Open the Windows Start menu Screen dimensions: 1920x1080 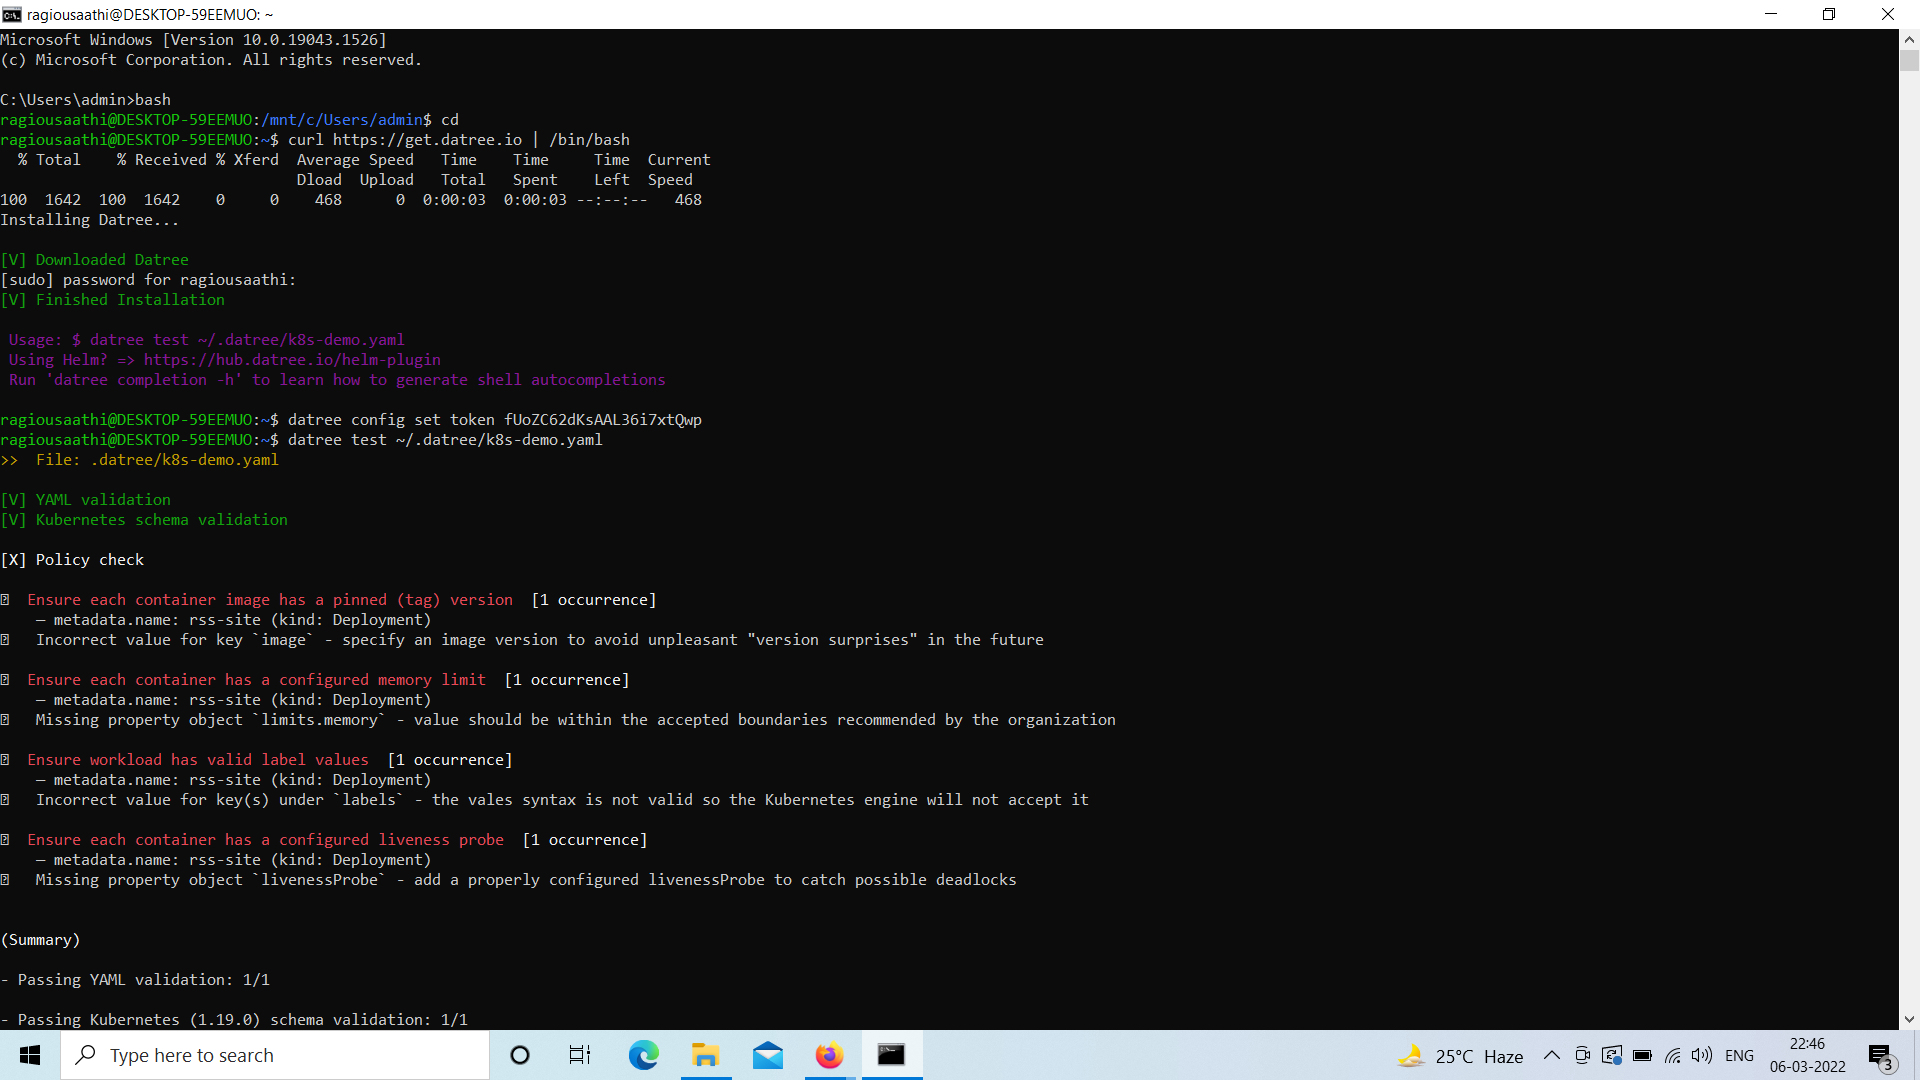[30, 1055]
